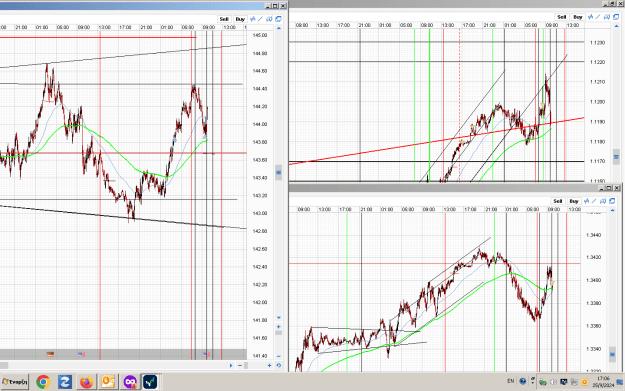Viewport: 625px width, 391px height.
Task: Reset left chart zoom with circular arrow
Action: pos(279,365)
